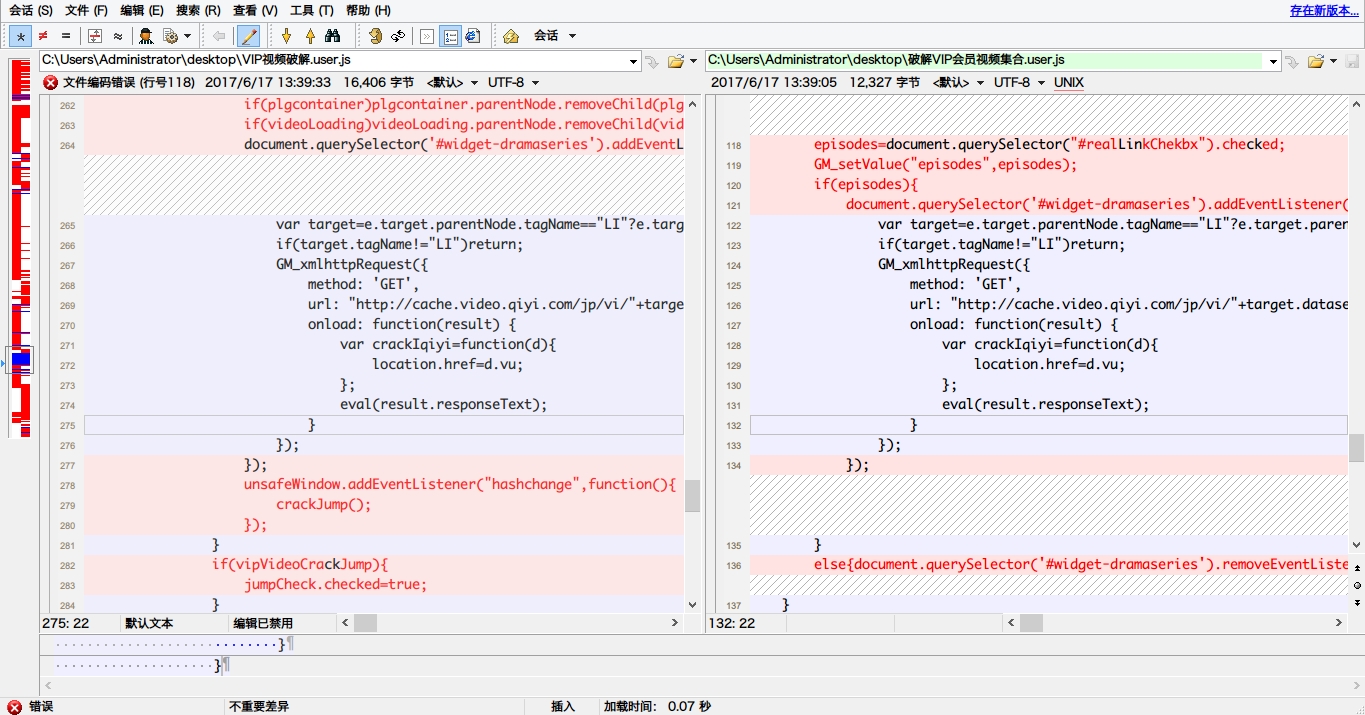The height and width of the screenshot is (715, 1365).
Task: Open the 编辑 (E) menu
Action: tap(142, 10)
